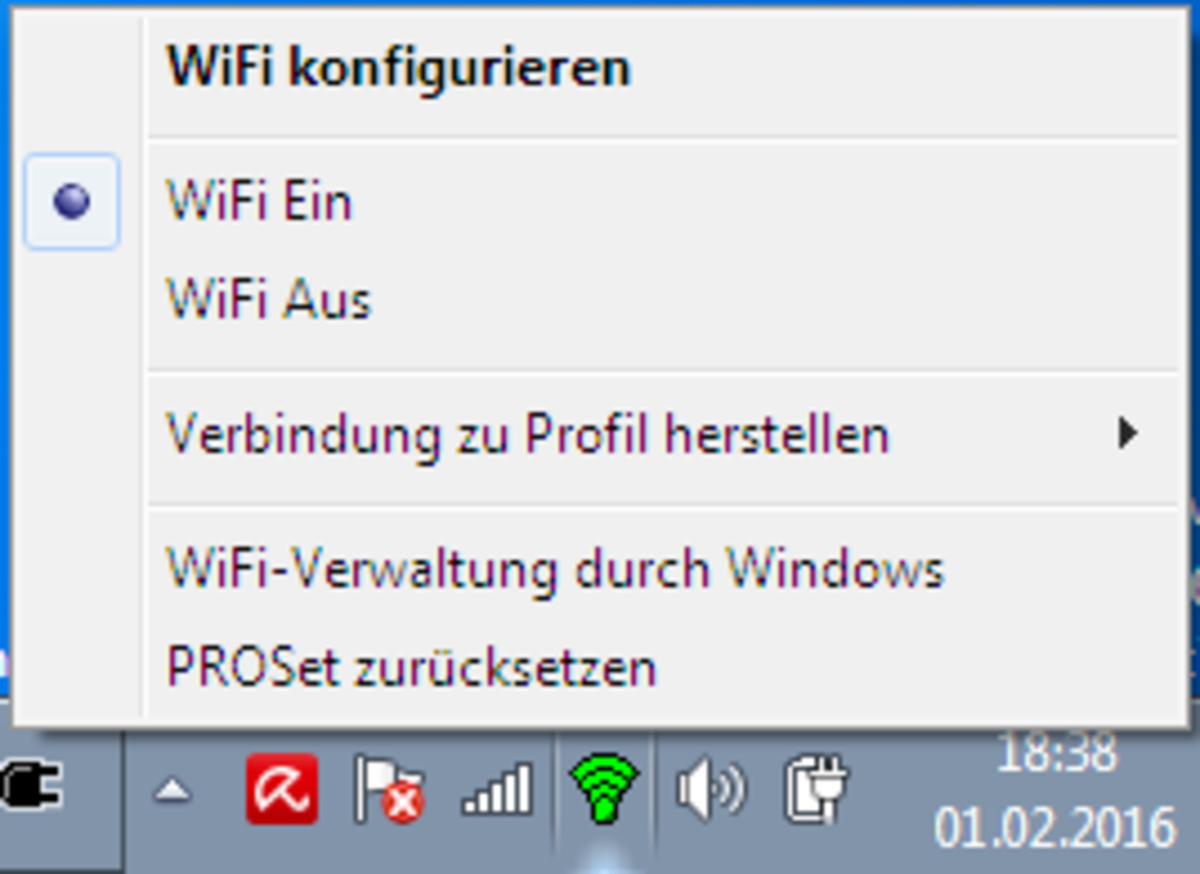1200x874 pixels.
Task: Click the blue radio bullet beside WiFi Ein
Action: pos(72,202)
